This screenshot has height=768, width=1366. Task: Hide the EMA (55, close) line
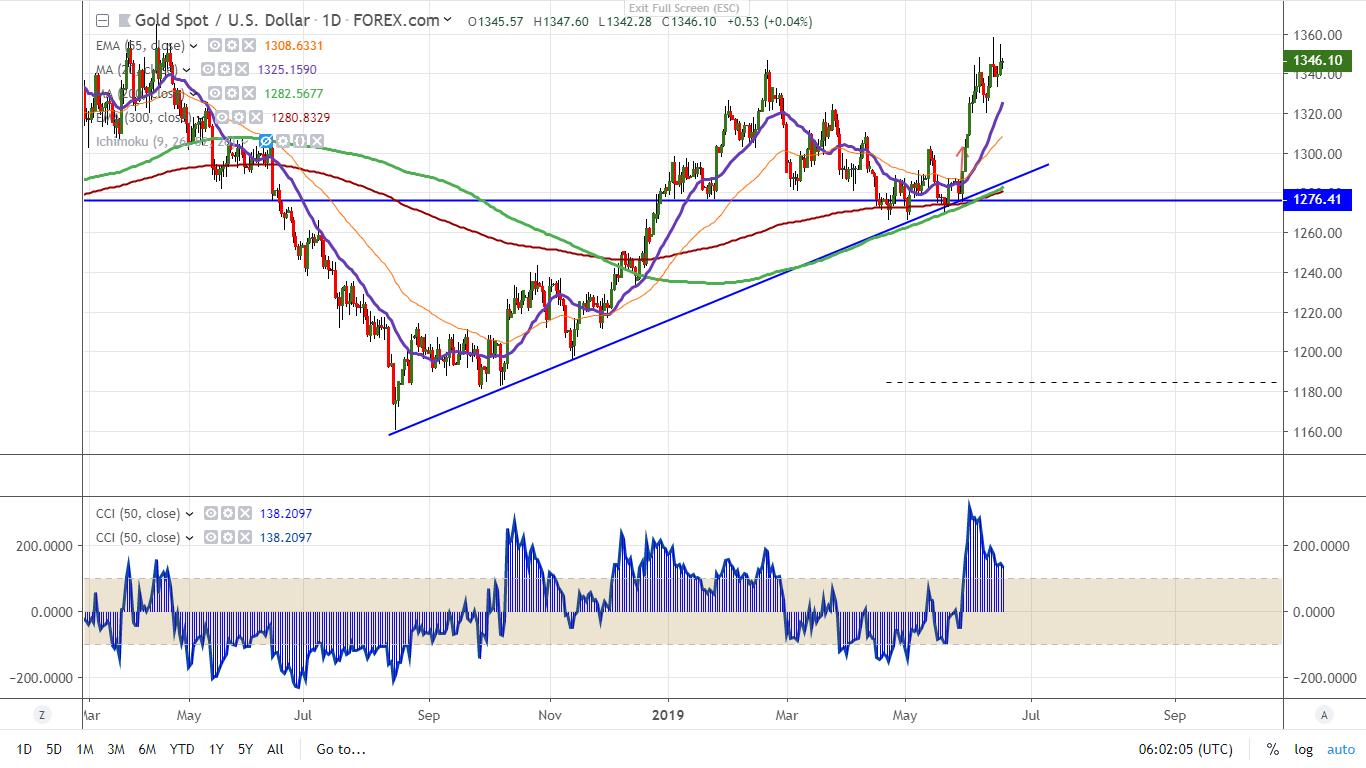pyautogui.click(x=214, y=46)
